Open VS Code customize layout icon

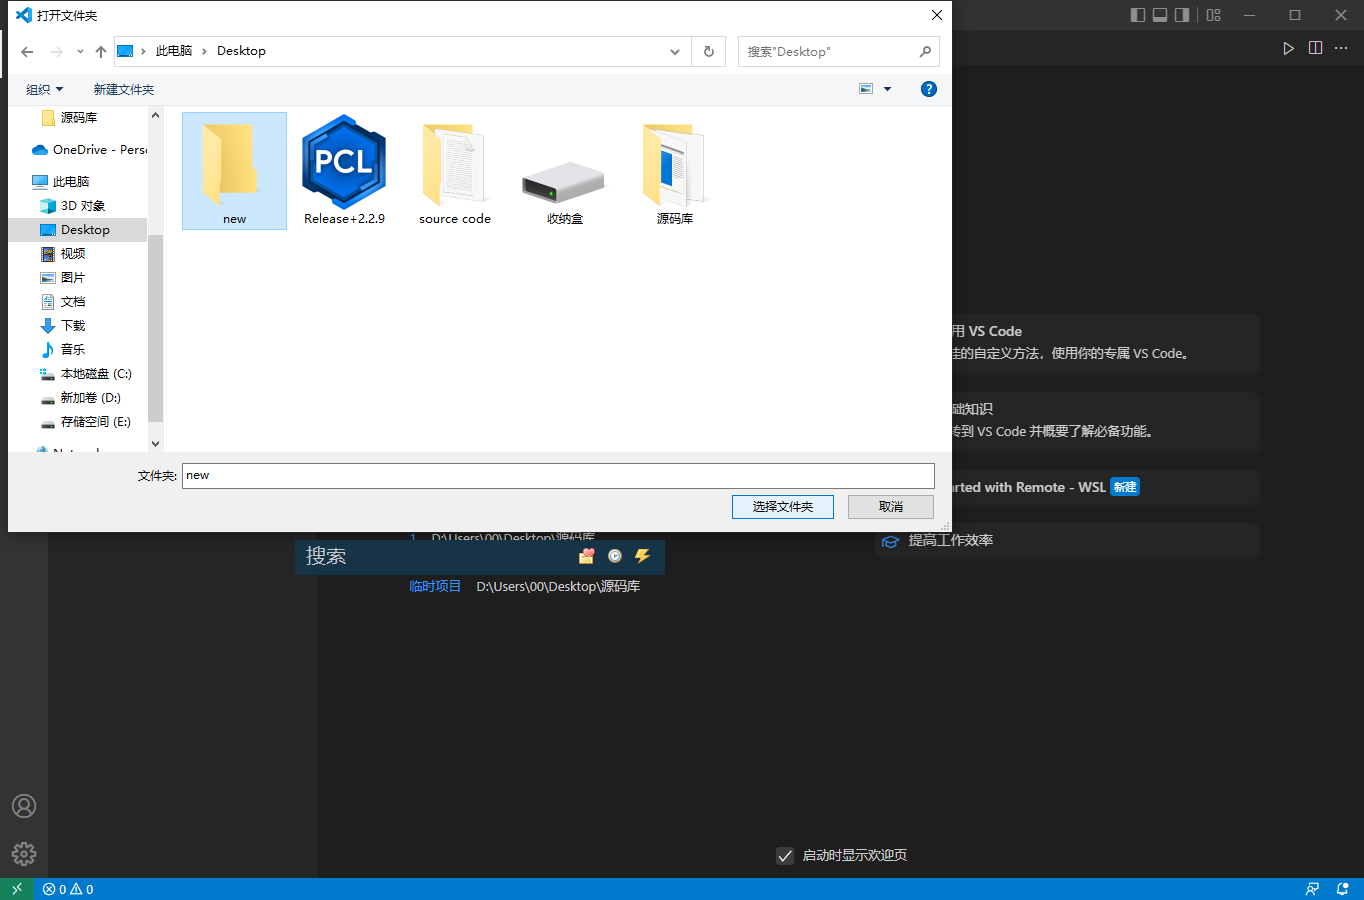(1213, 15)
